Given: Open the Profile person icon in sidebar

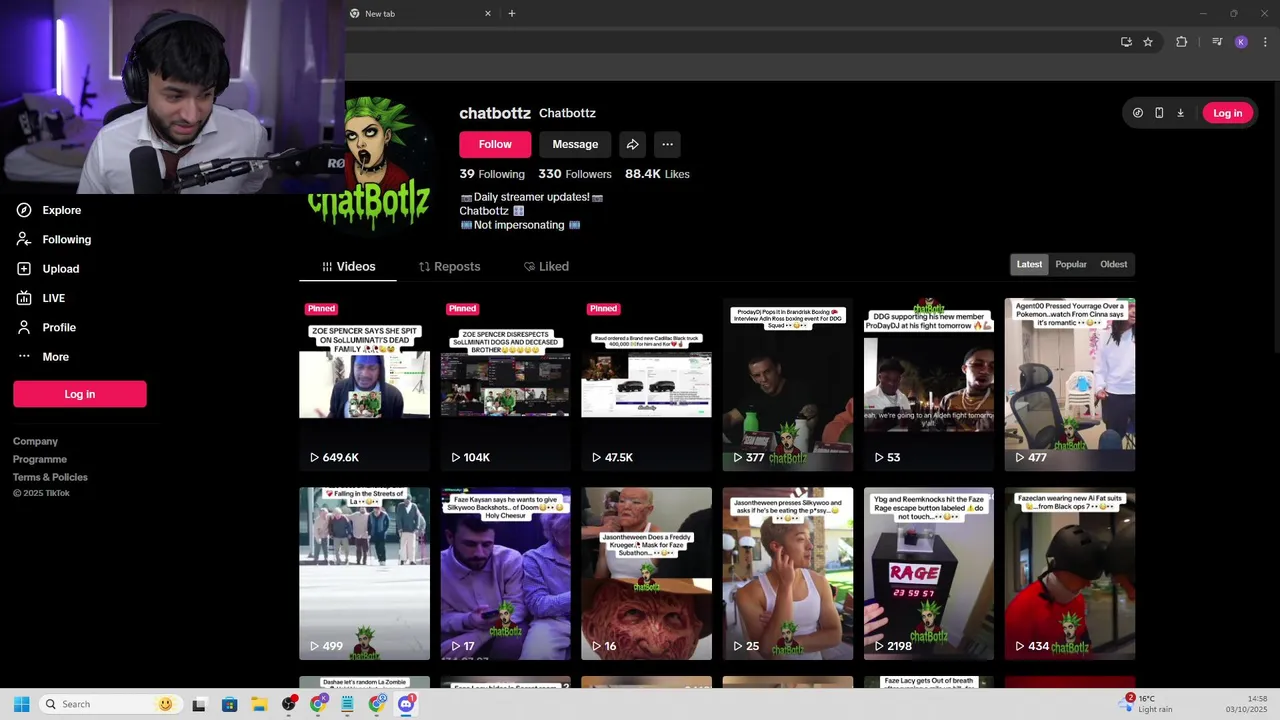Looking at the screenshot, I should pyautogui.click(x=24, y=327).
